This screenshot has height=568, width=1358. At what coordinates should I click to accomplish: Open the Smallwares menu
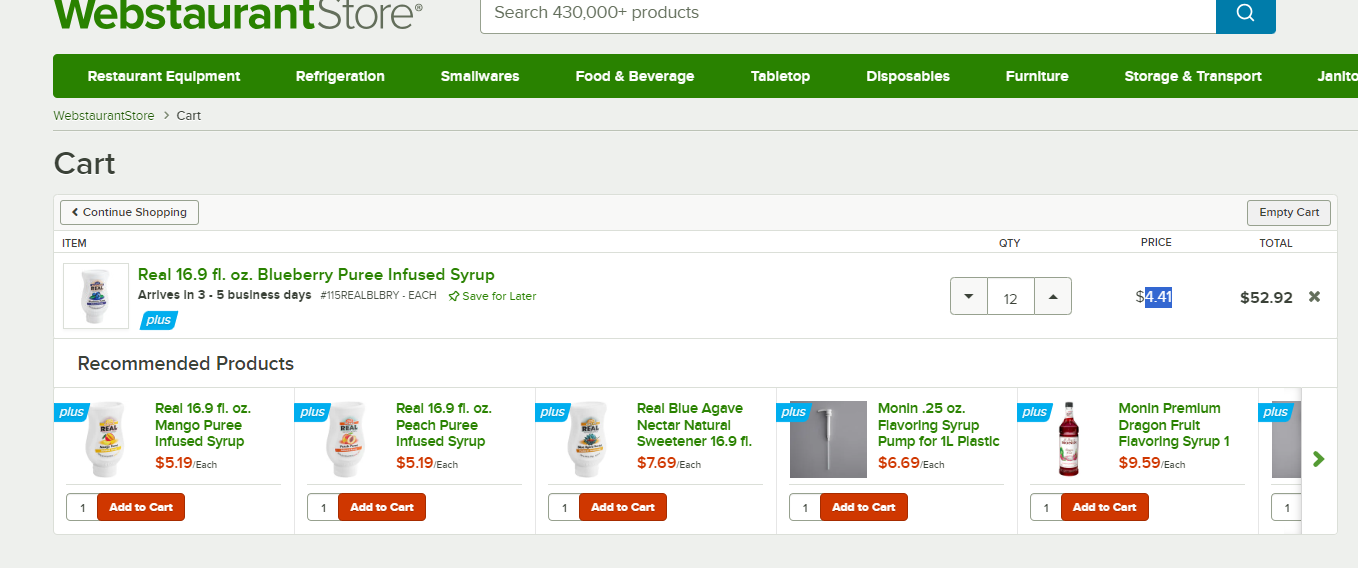(x=480, y=76)
